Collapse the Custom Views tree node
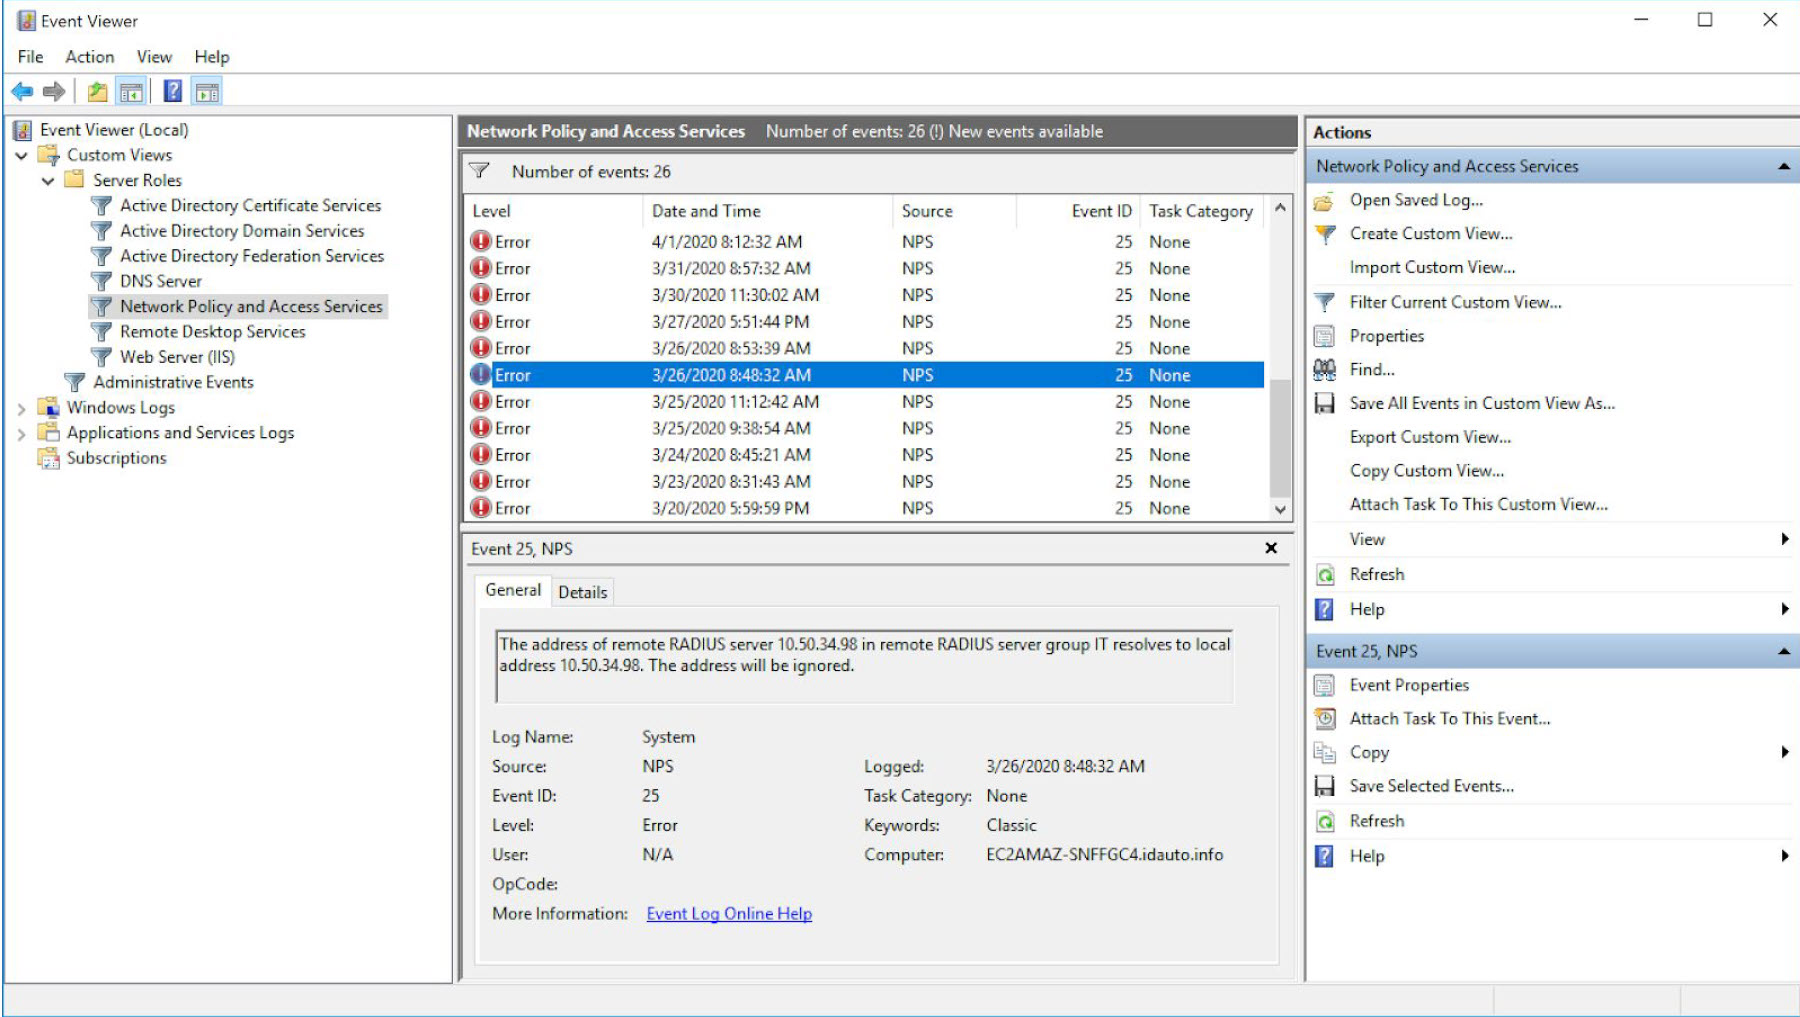 point(21,155)
